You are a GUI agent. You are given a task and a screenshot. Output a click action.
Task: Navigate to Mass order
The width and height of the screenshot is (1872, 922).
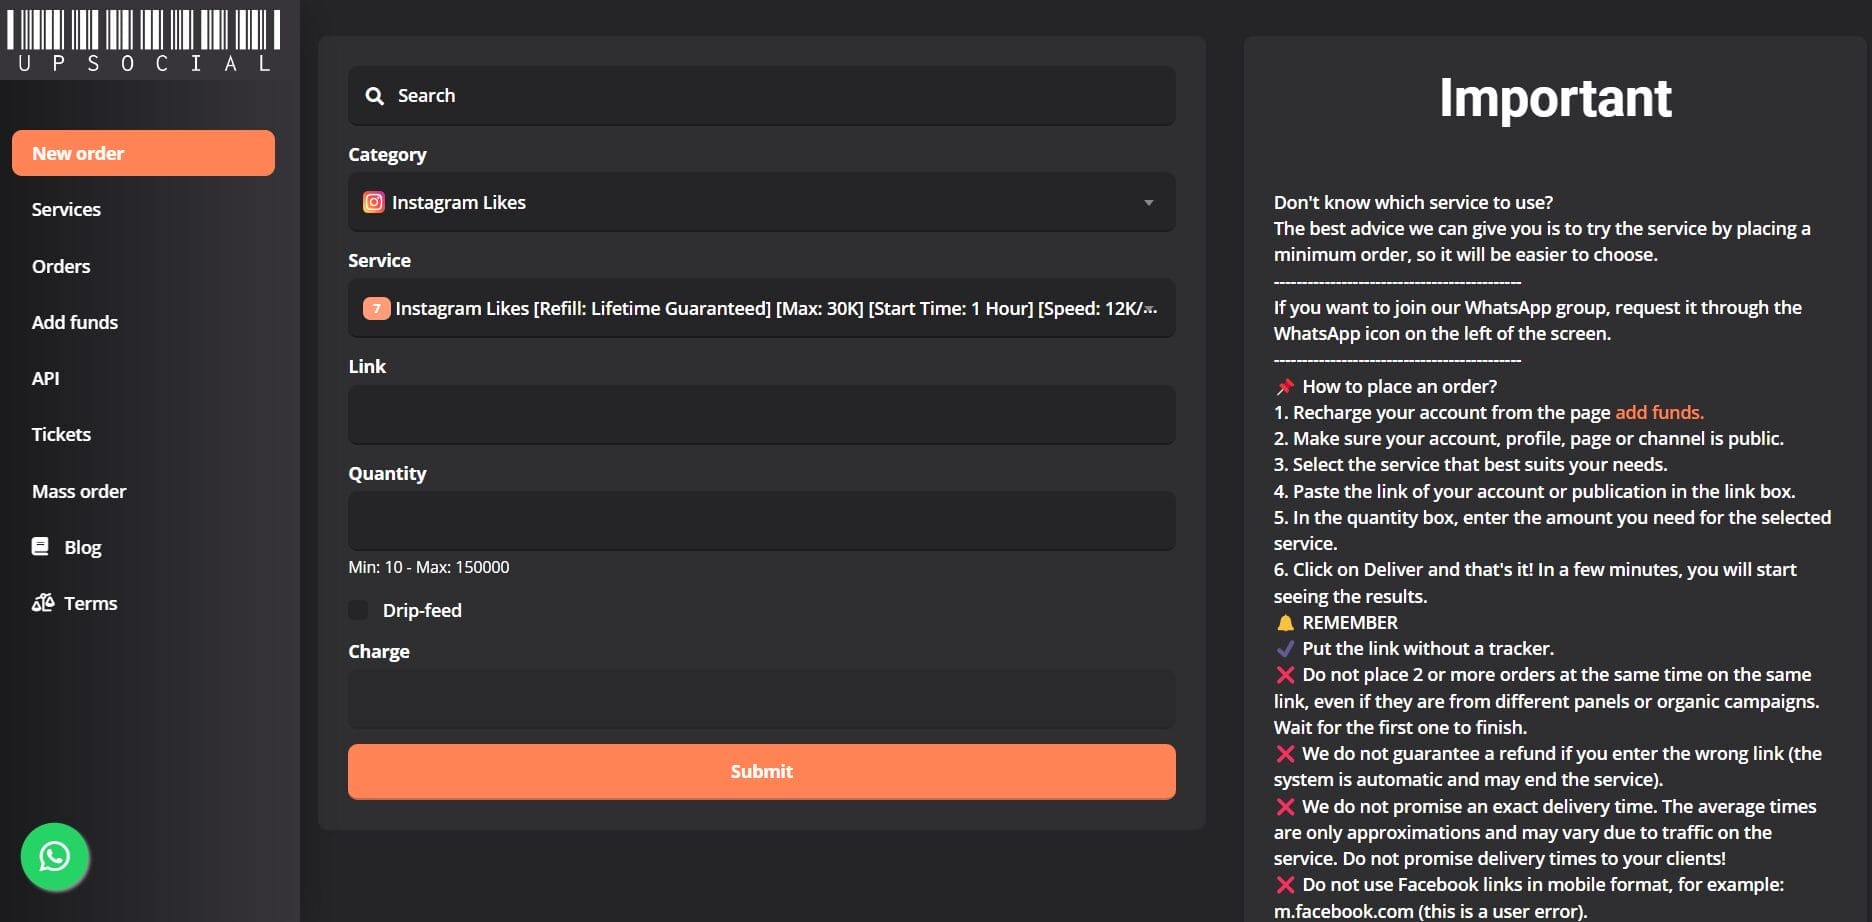pos(79,491)
